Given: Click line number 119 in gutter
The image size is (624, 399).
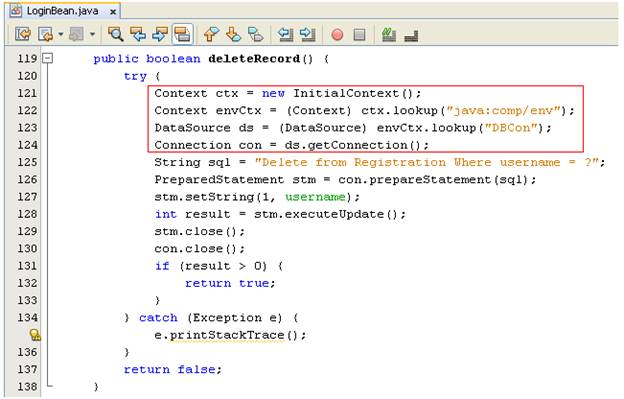Looking at the screenshot, I should pos(27,58).
